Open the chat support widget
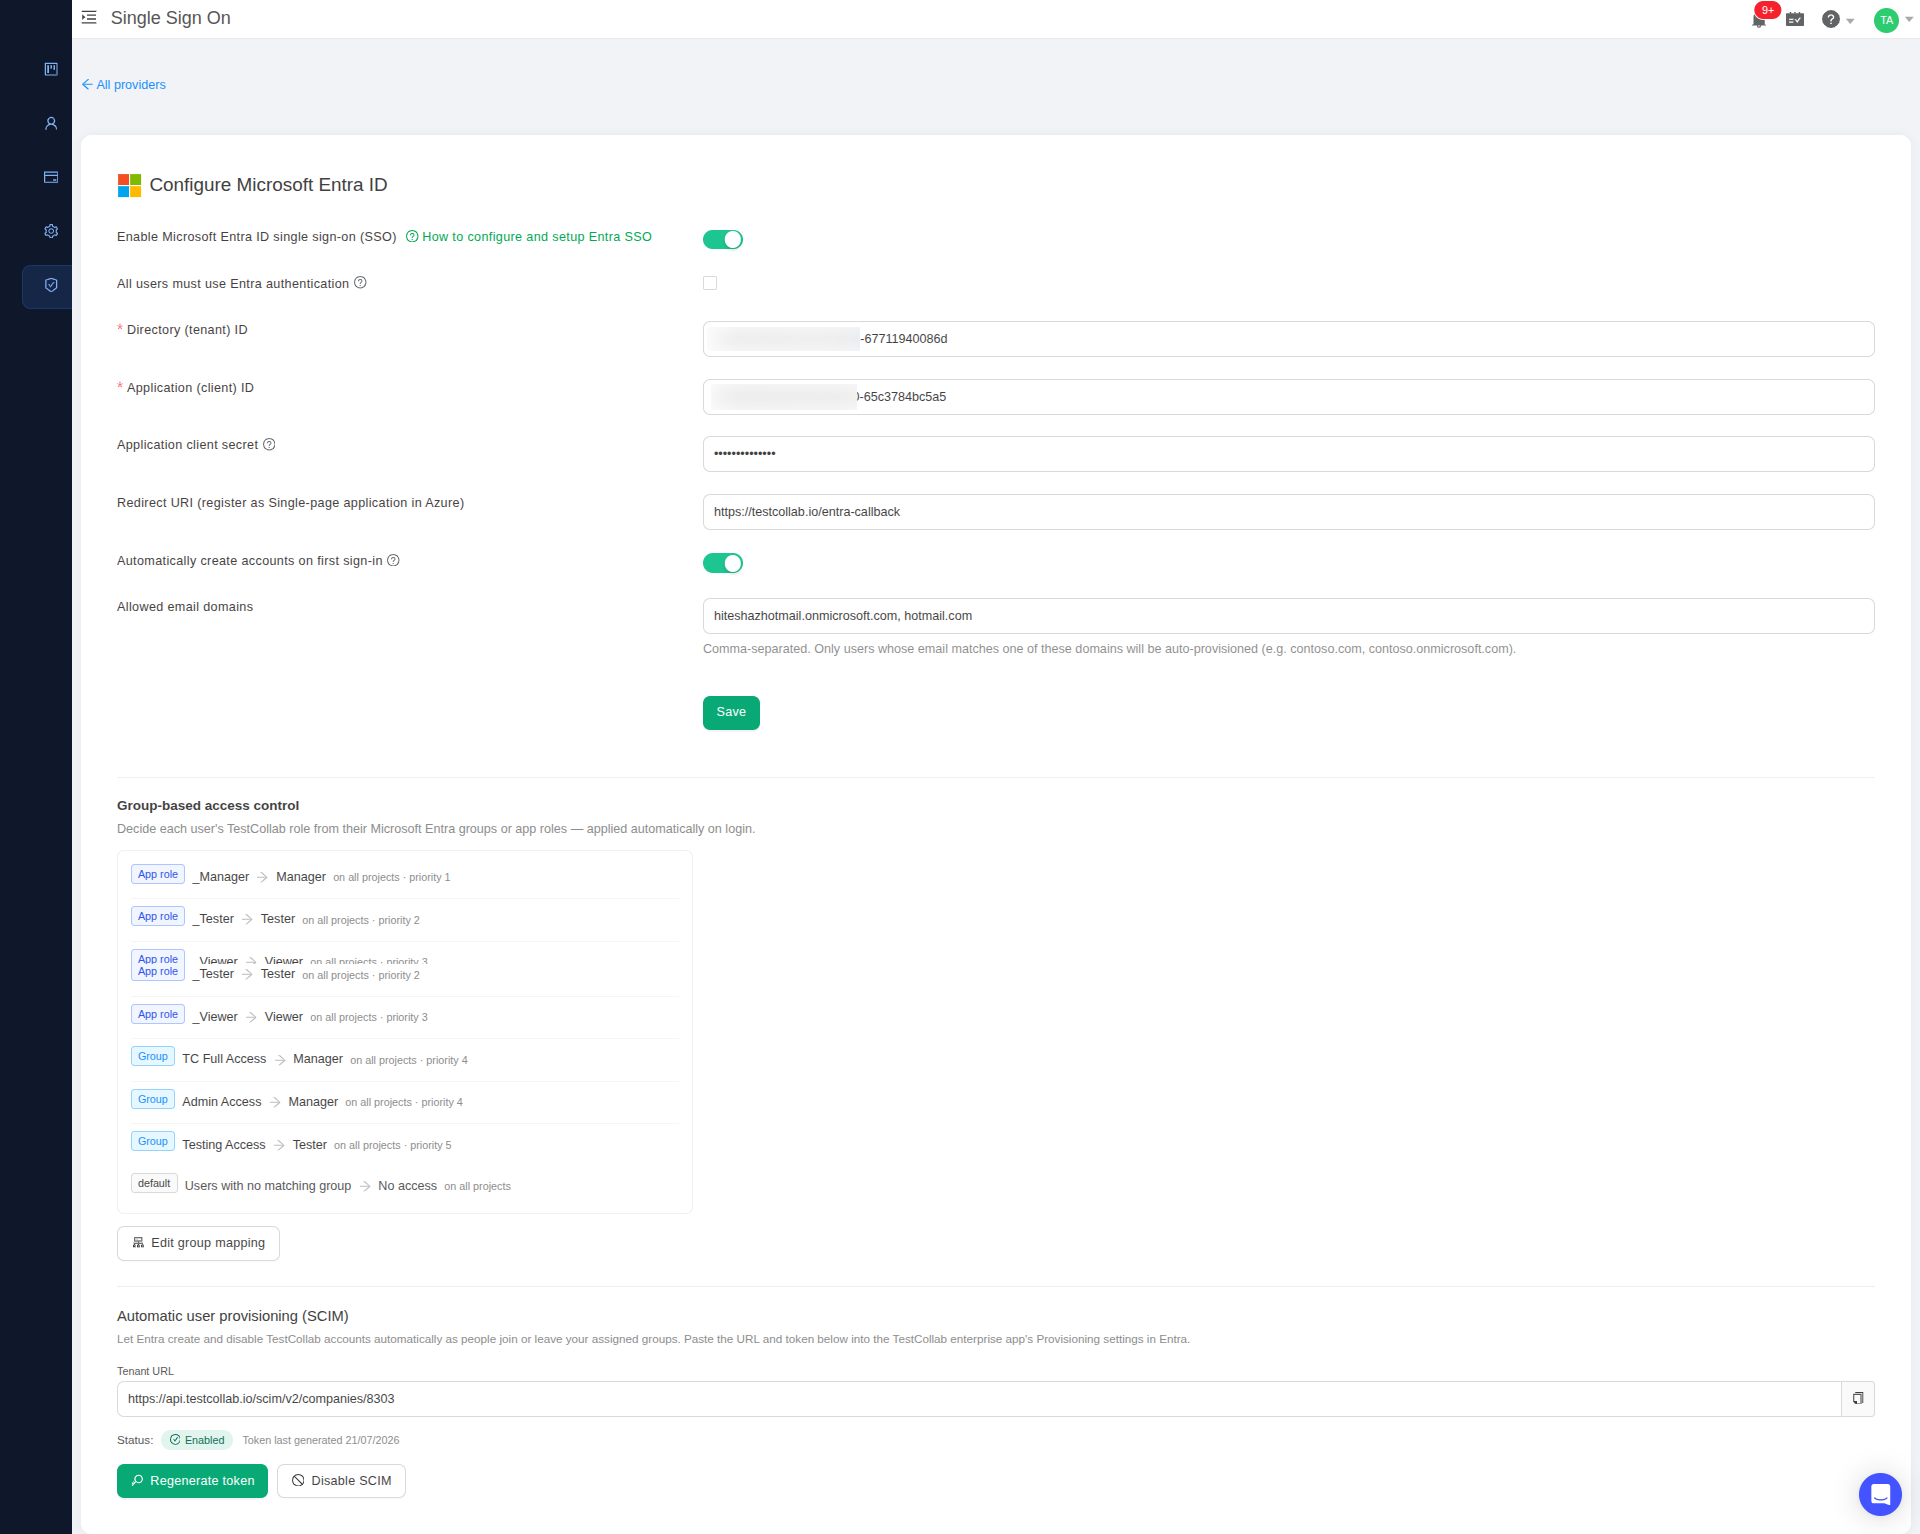The width and height of the screenshot is (1920, 1534). point(1880,1494)
